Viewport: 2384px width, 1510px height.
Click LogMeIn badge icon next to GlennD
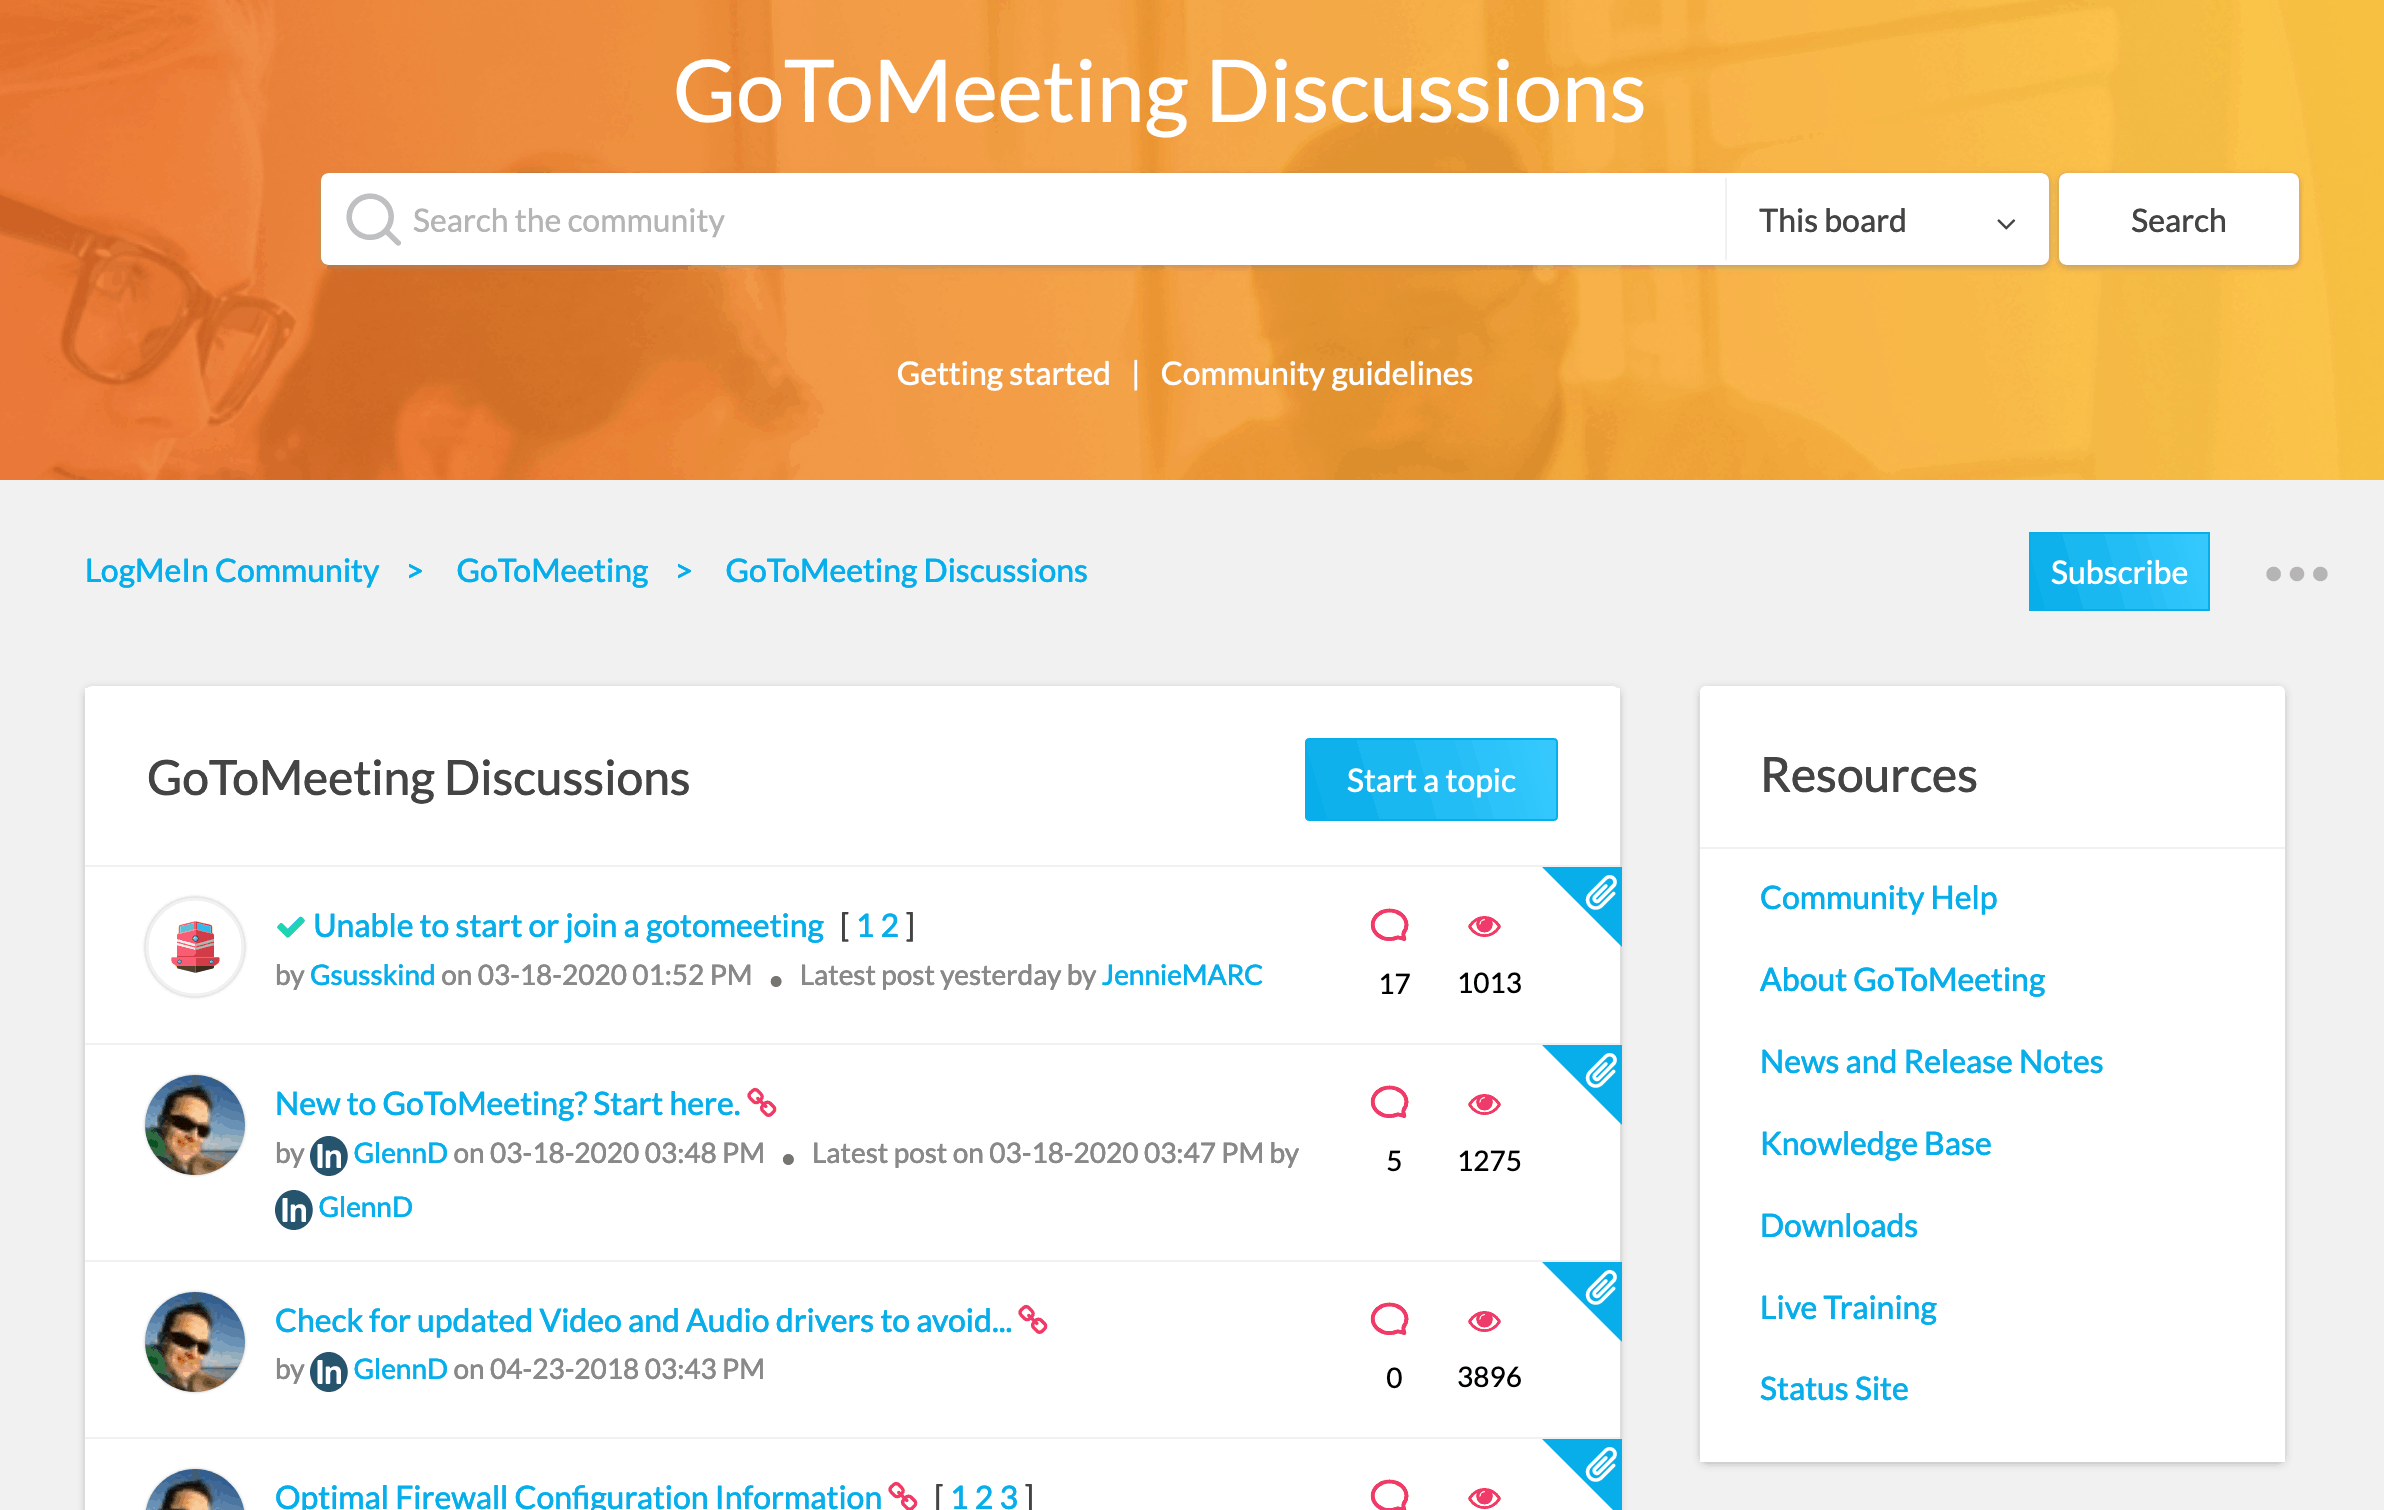point(328,1155)
